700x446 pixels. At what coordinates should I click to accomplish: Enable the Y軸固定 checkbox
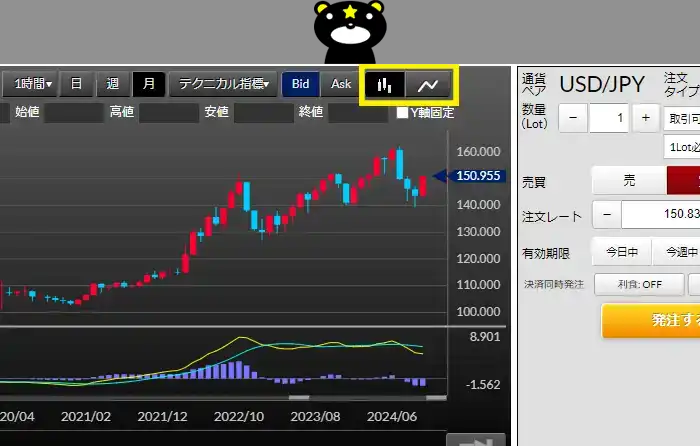pyautogui.click(x=402, y=113)
